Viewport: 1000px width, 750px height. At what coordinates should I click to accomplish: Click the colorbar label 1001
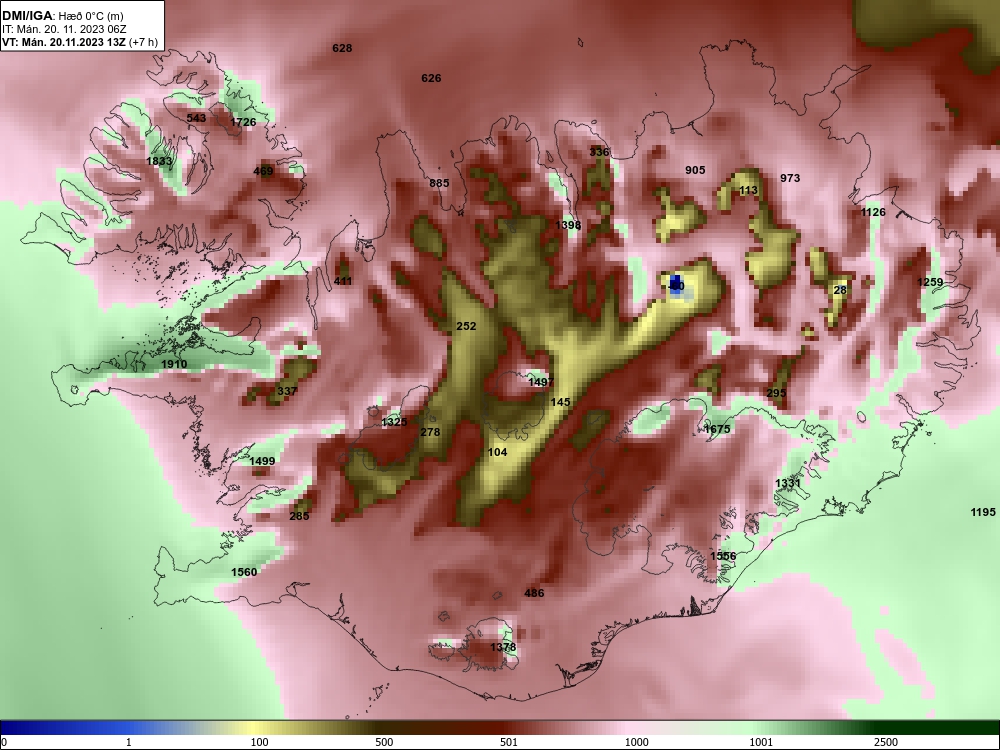761,742
